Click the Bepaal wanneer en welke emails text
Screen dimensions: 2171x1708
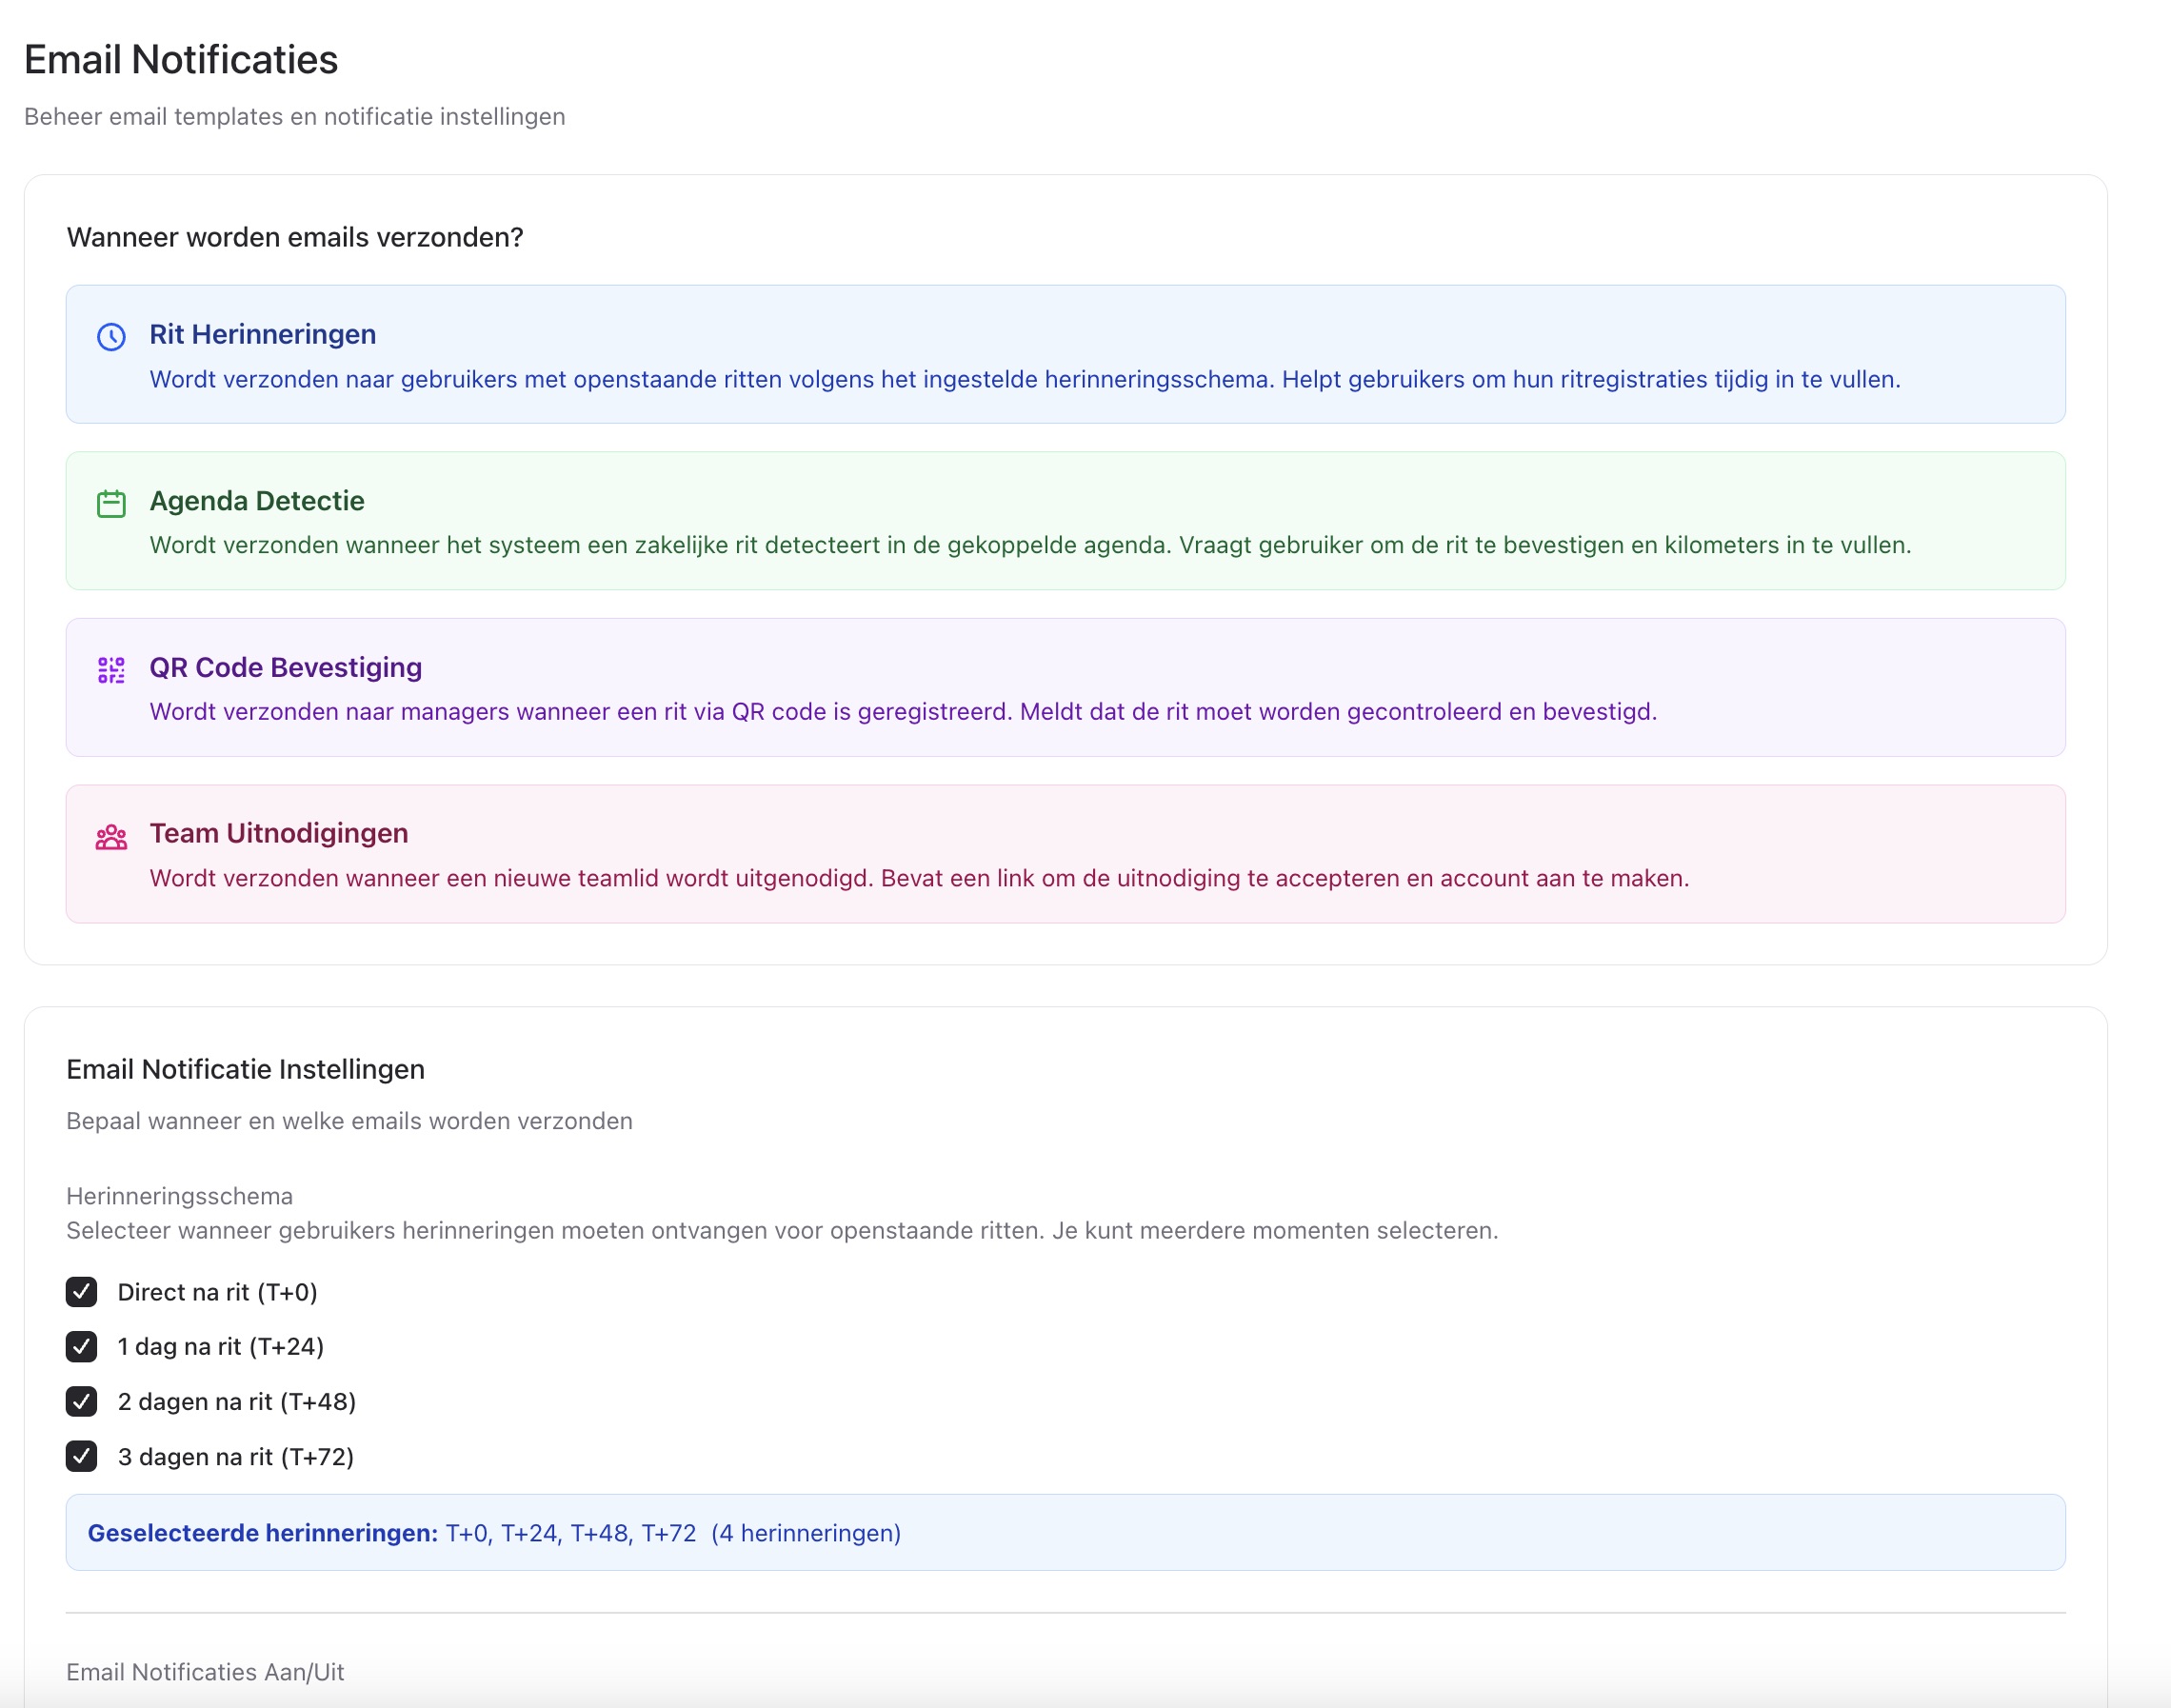tap(350, 1121)
